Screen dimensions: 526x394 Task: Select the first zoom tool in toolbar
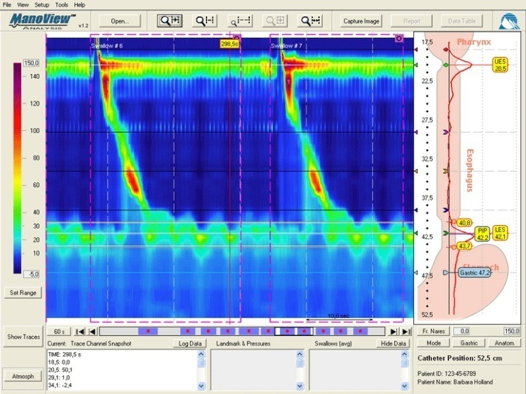tap(170, 21)
